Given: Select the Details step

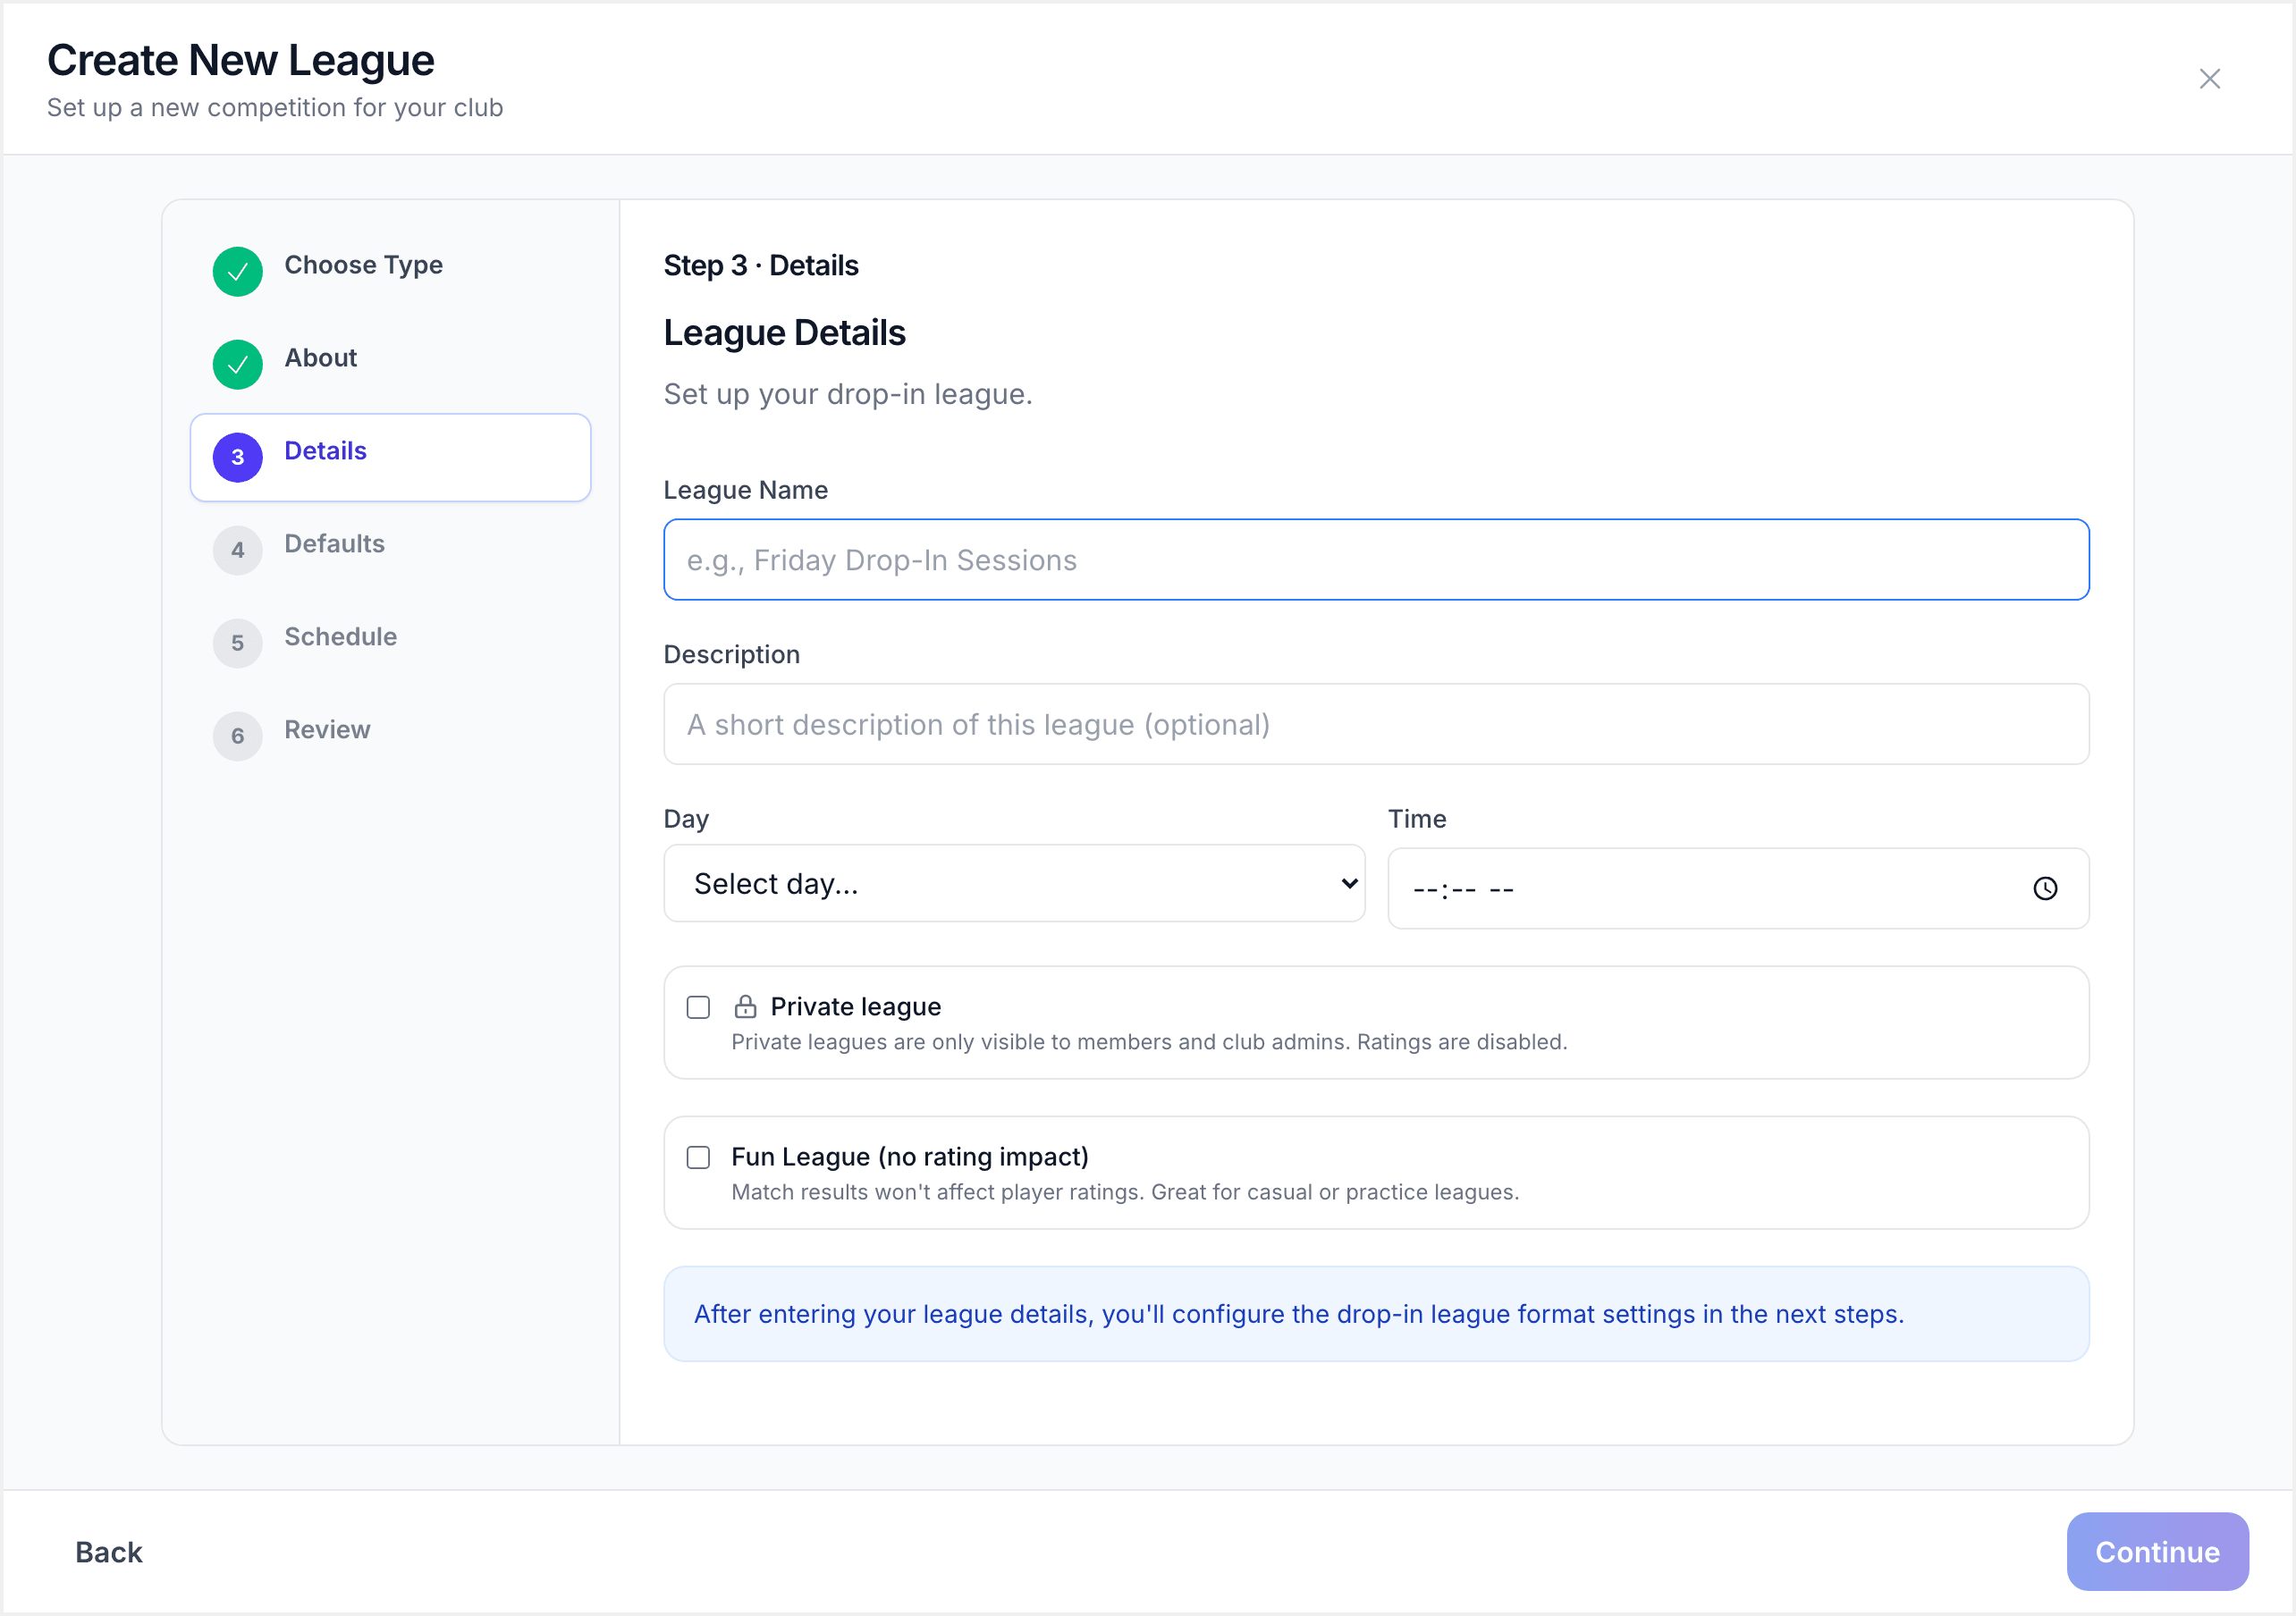Looking at the screenshot, I should [x=390, y=457].
